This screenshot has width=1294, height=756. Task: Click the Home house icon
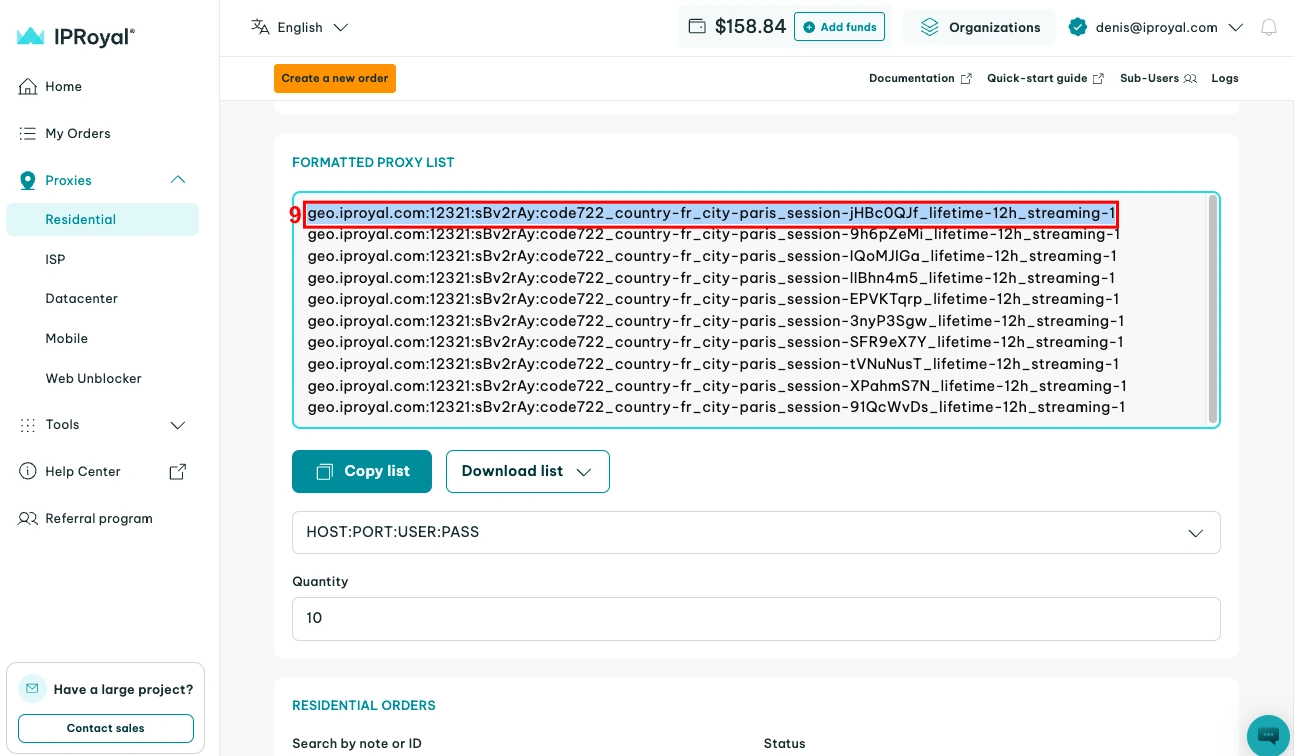28,87
